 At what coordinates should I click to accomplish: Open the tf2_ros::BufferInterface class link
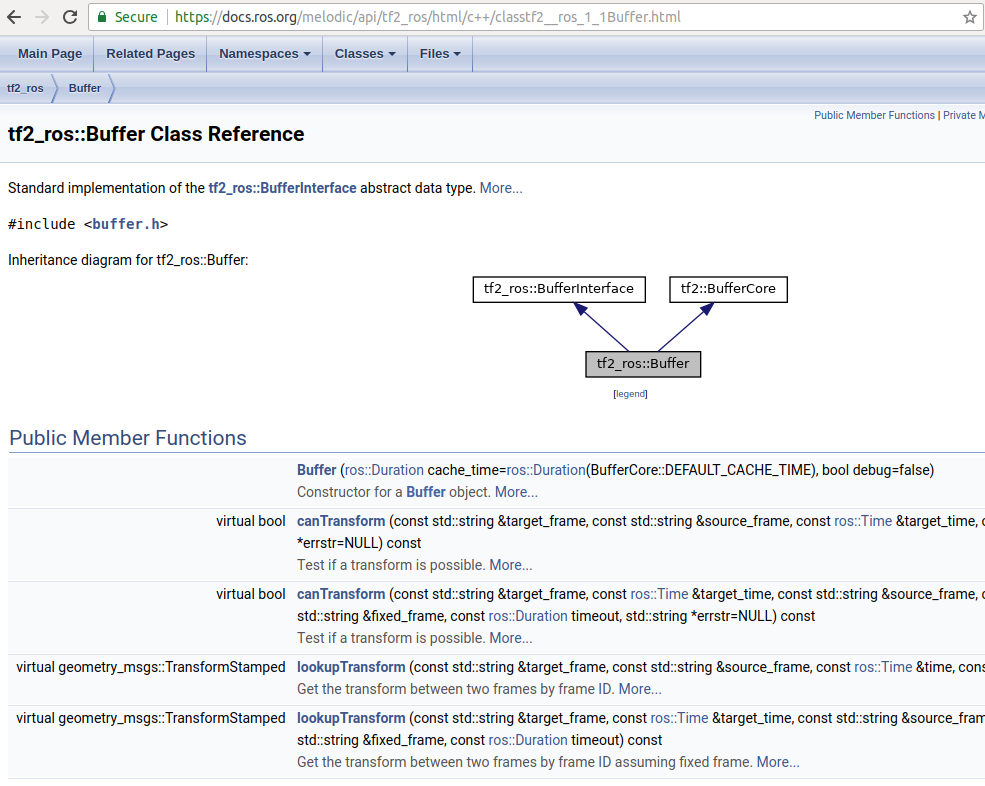coord(282,187)
